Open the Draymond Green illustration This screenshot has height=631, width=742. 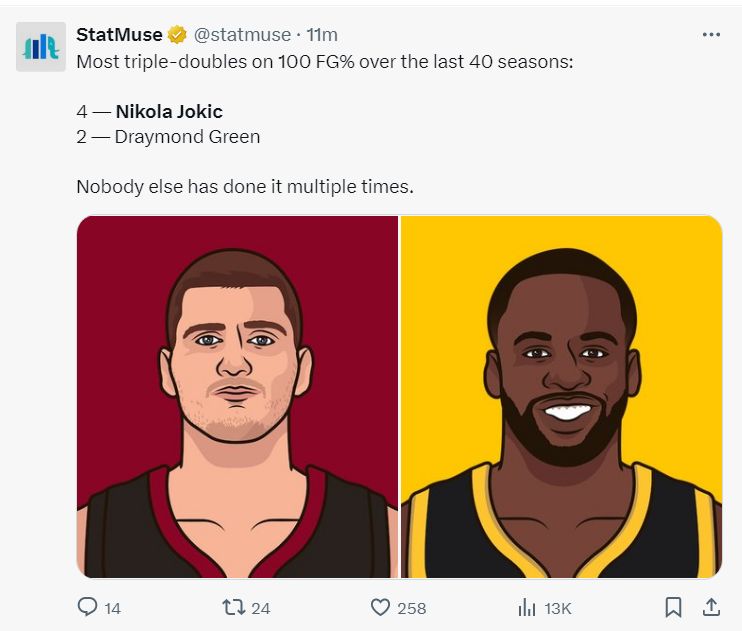(x=561, y=397)
